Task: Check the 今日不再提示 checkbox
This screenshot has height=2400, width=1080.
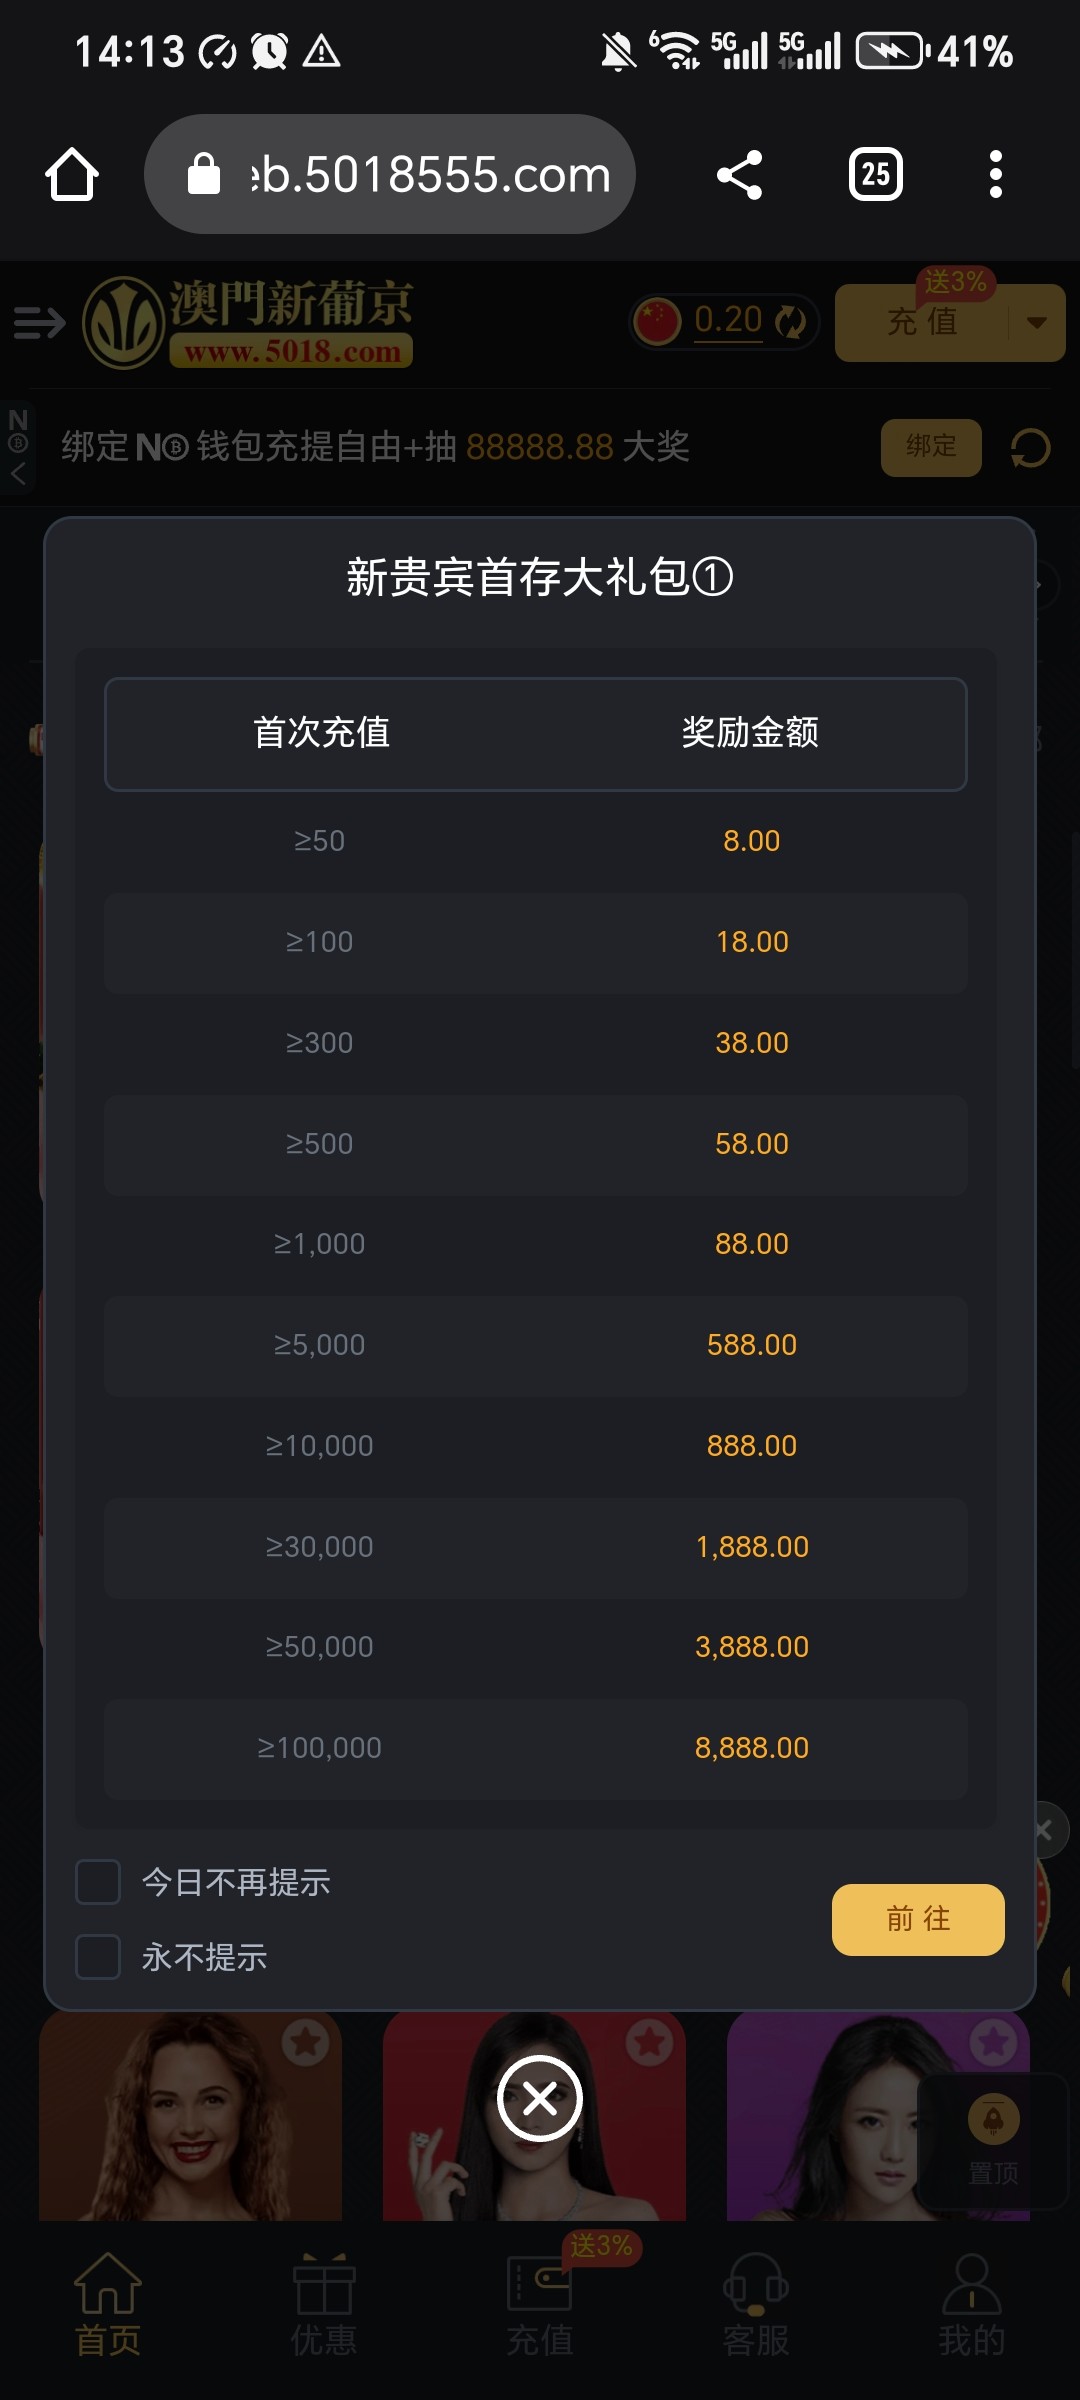Action: (98, 1882)
